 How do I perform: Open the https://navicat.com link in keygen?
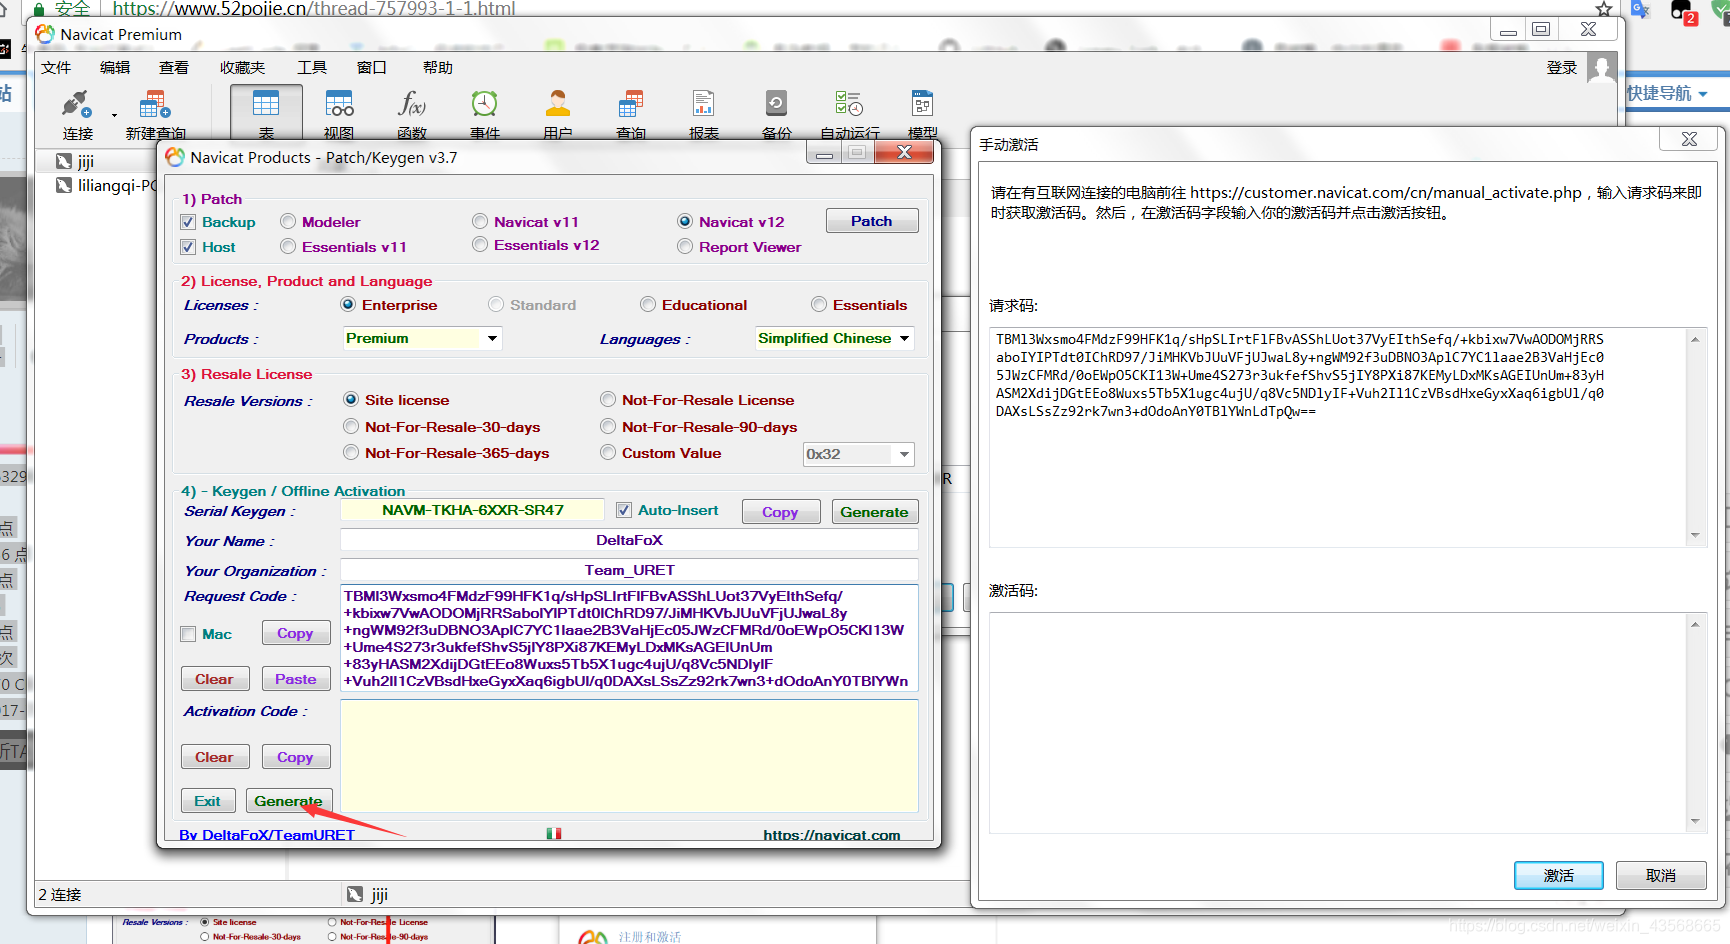tap(832, 835)
